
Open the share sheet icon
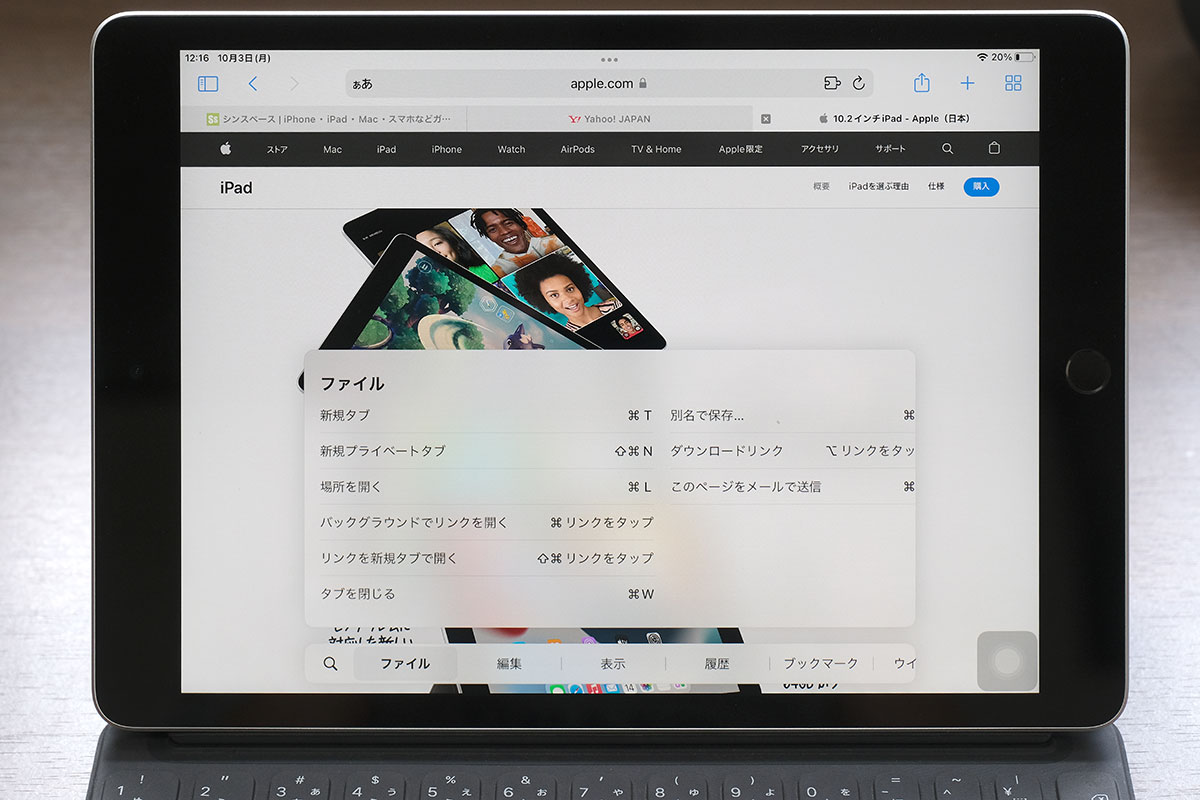click(x=922, y=83)
